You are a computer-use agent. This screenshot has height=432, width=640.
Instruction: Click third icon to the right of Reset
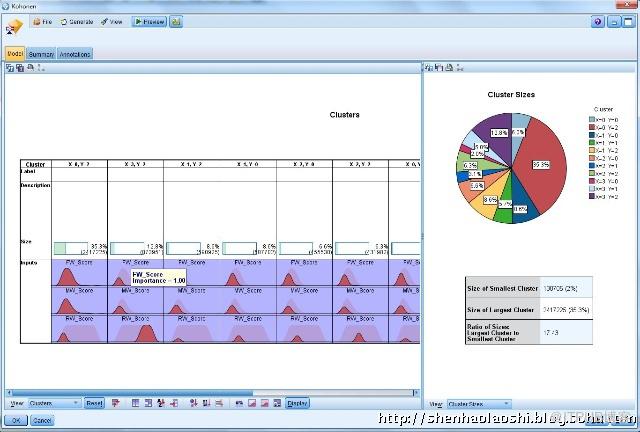coord(148,403)
